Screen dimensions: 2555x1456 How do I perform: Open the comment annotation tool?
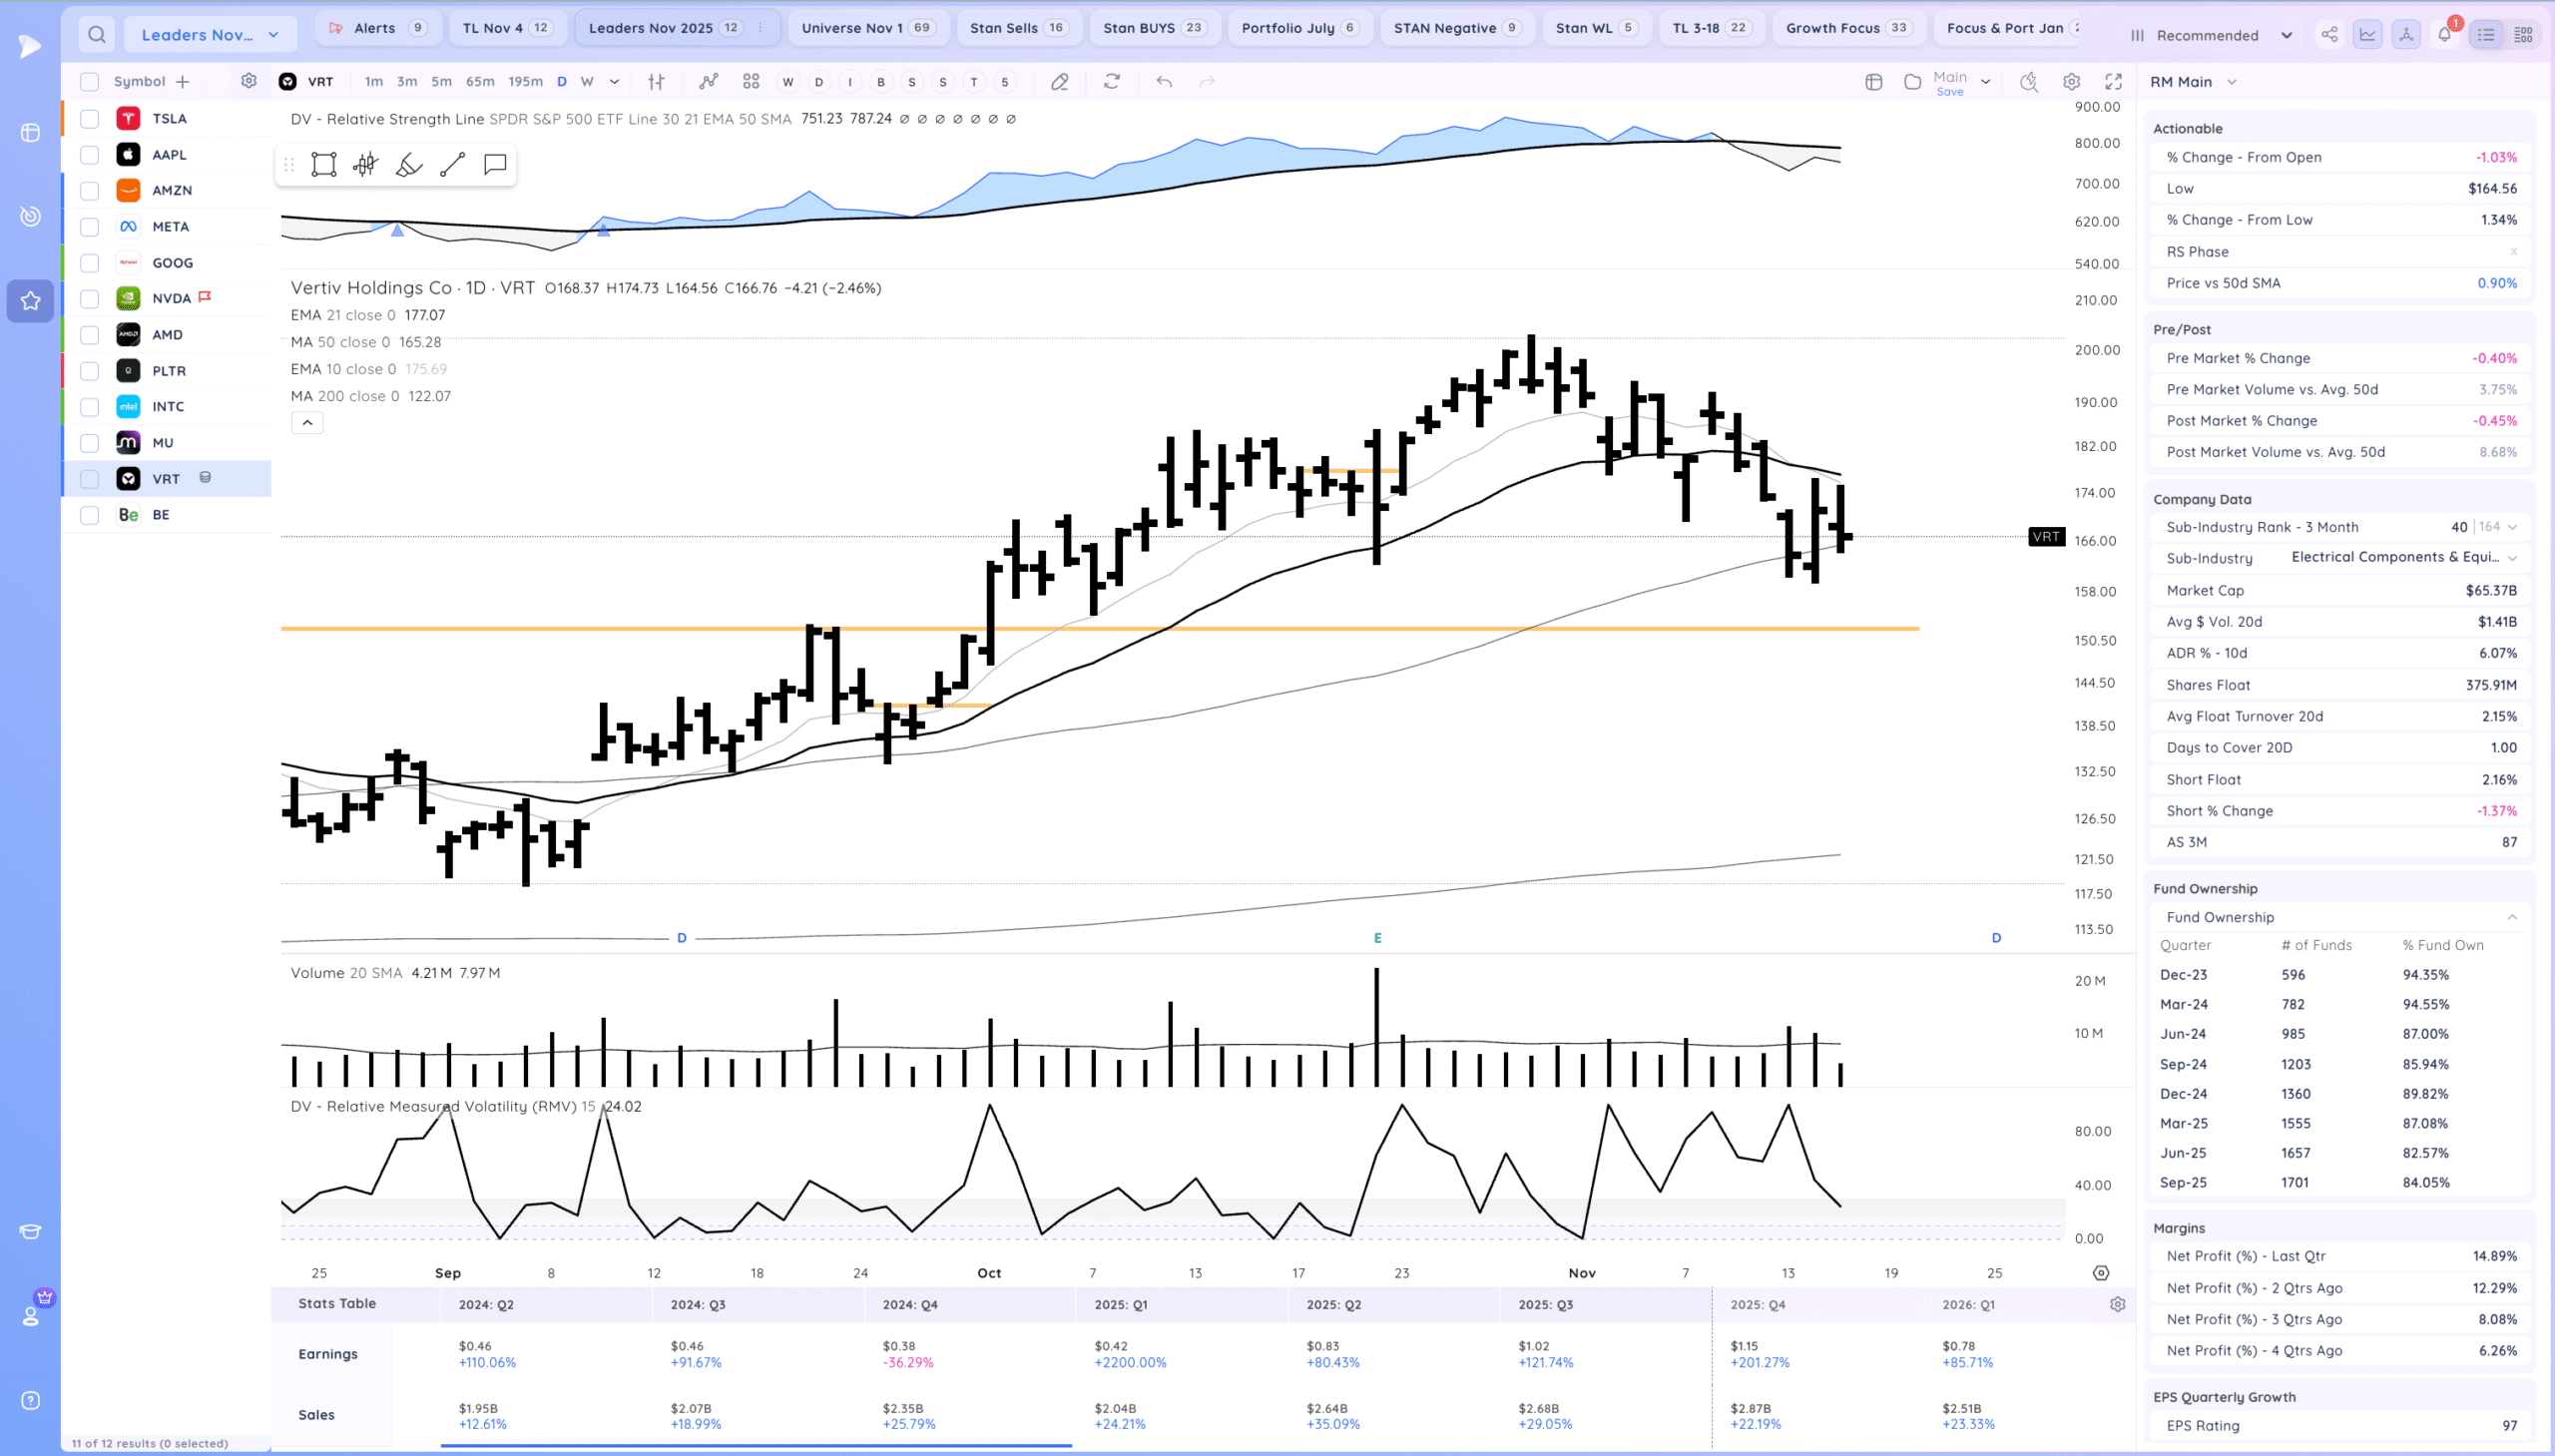coord(495,165)
